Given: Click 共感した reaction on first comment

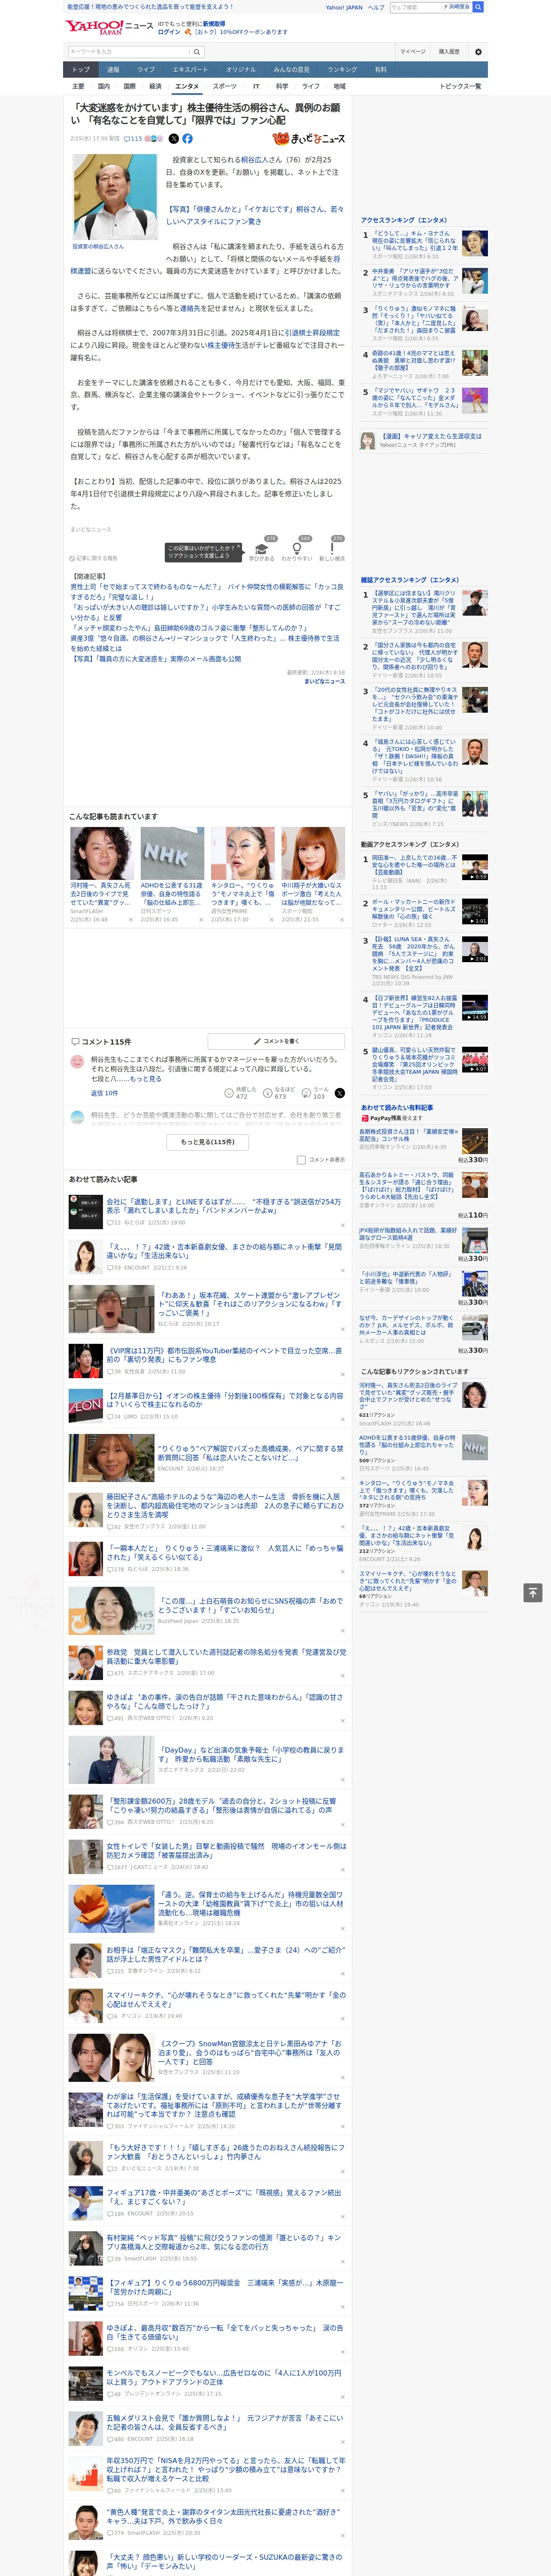Looking at the screenshot, I should click(241, 1093).
